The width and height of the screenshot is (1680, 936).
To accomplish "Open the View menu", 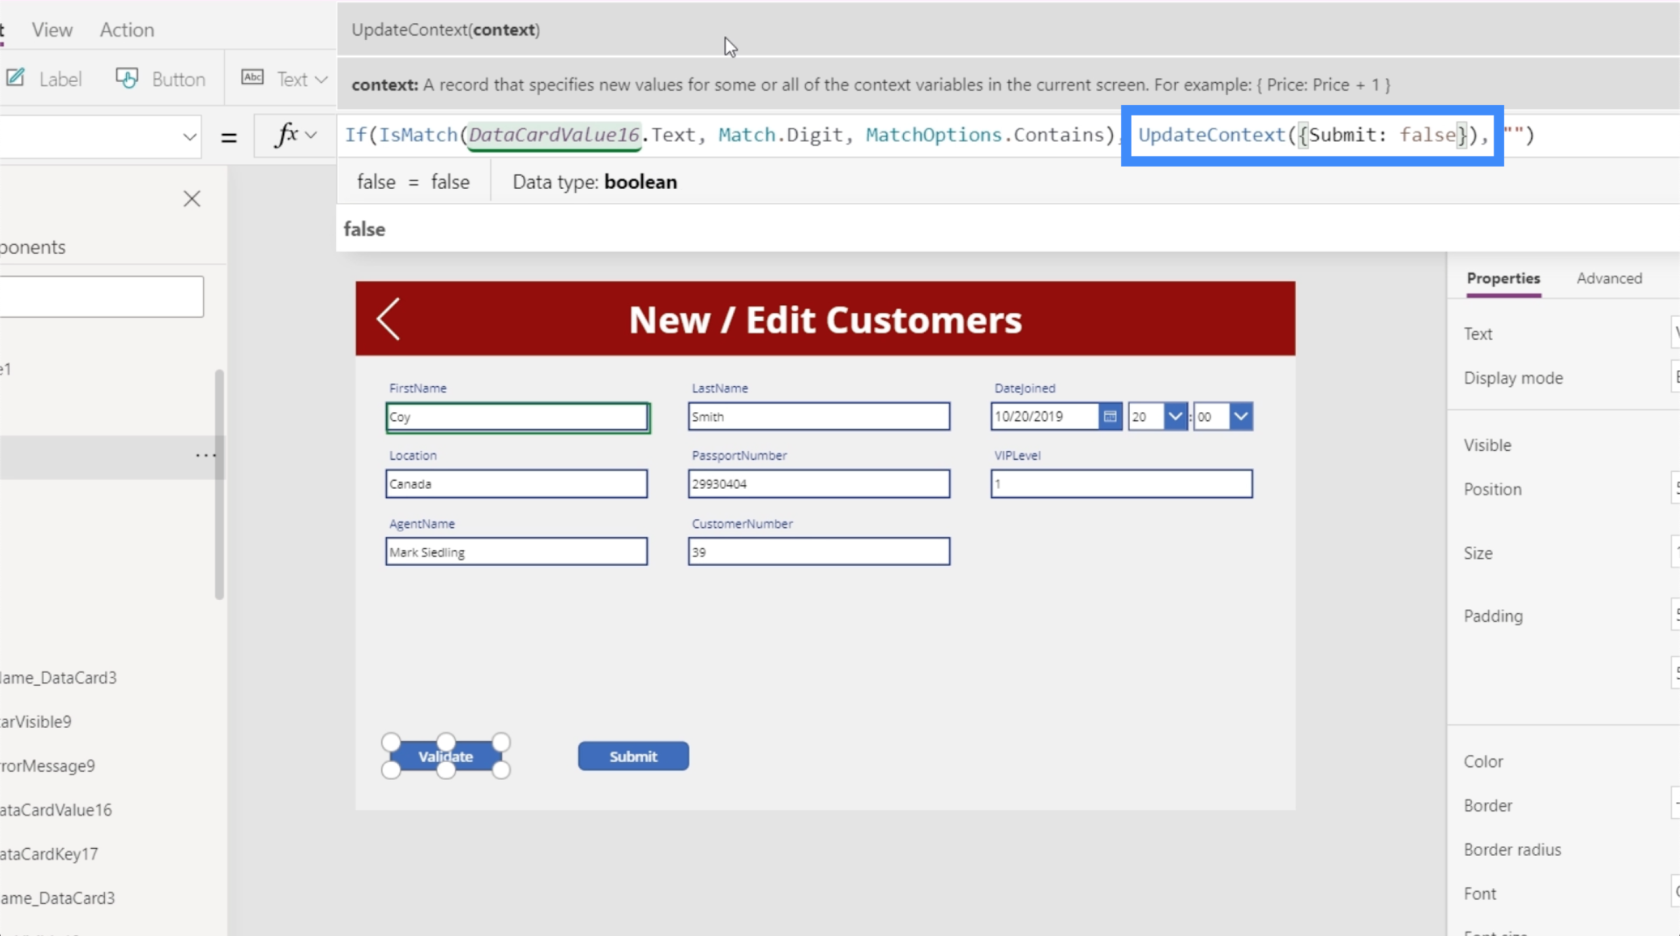I will click(x=52, y=30).
